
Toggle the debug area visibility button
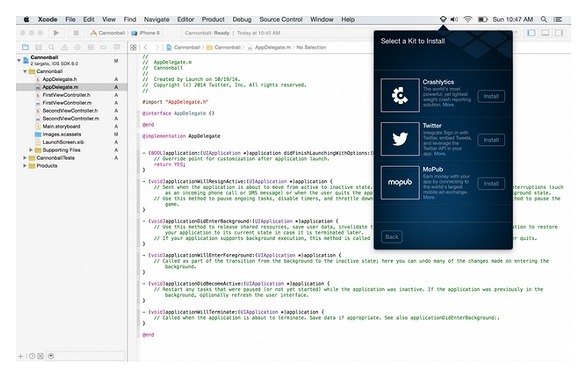(545, 33)
